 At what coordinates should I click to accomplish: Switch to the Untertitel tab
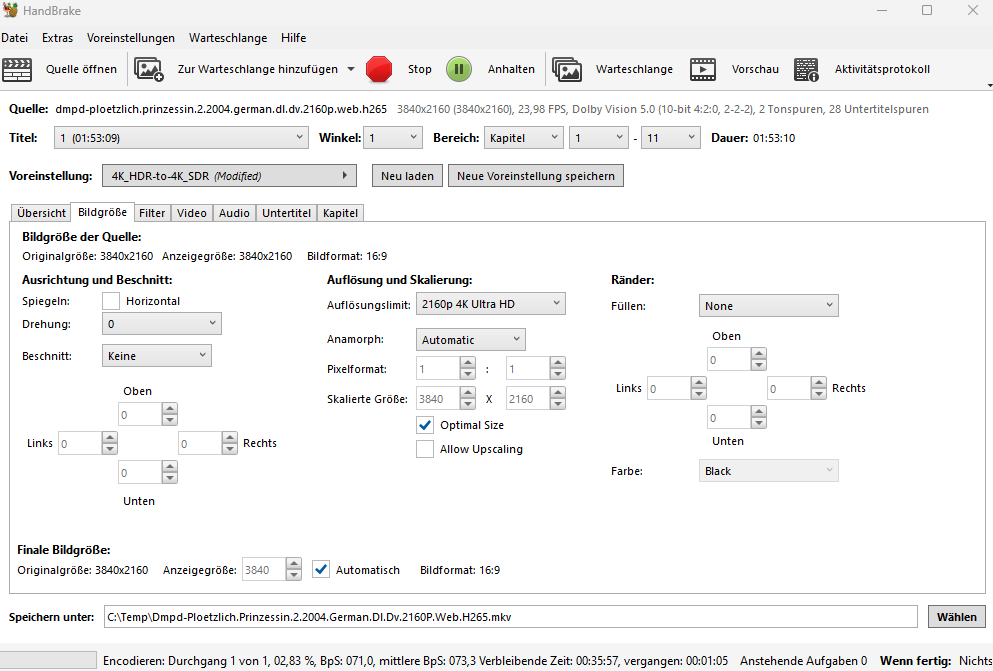[286, 213]
